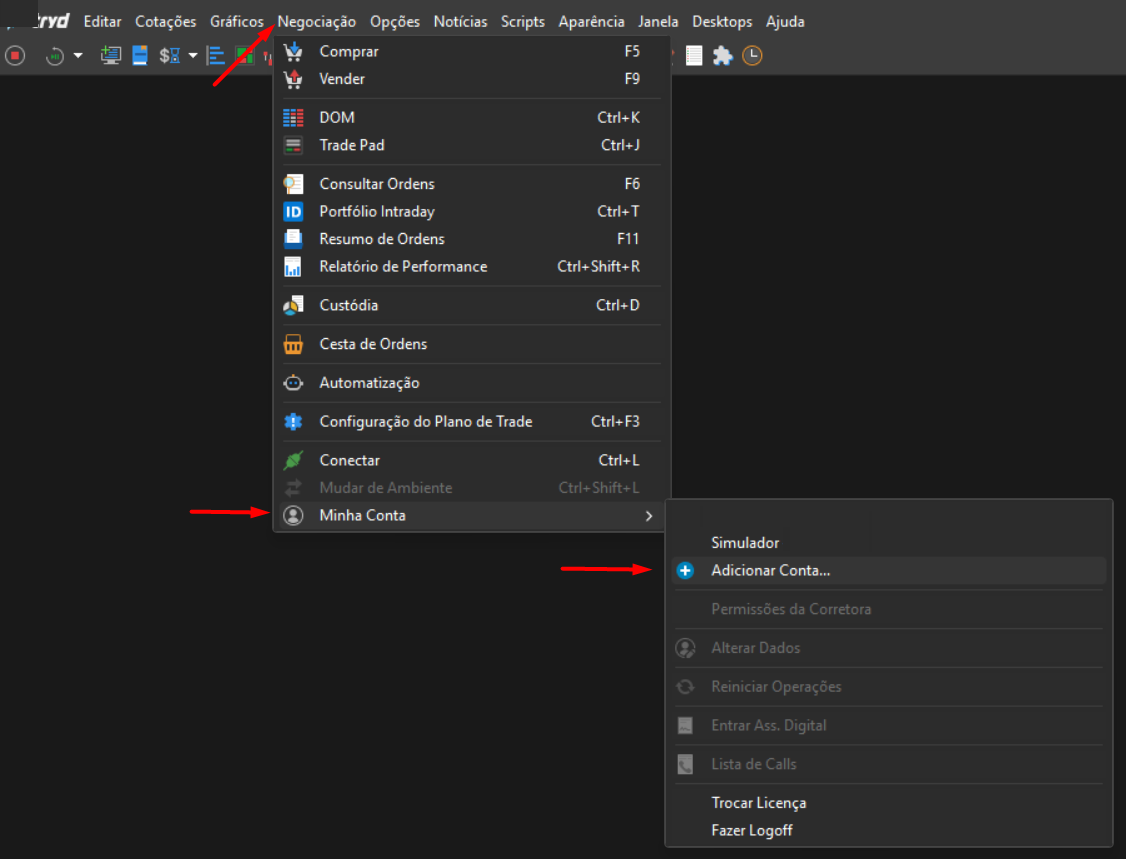Click the puzzle piece plugin toolbar icon
This screenshot has width=1126, height=859.
[722, 55]
